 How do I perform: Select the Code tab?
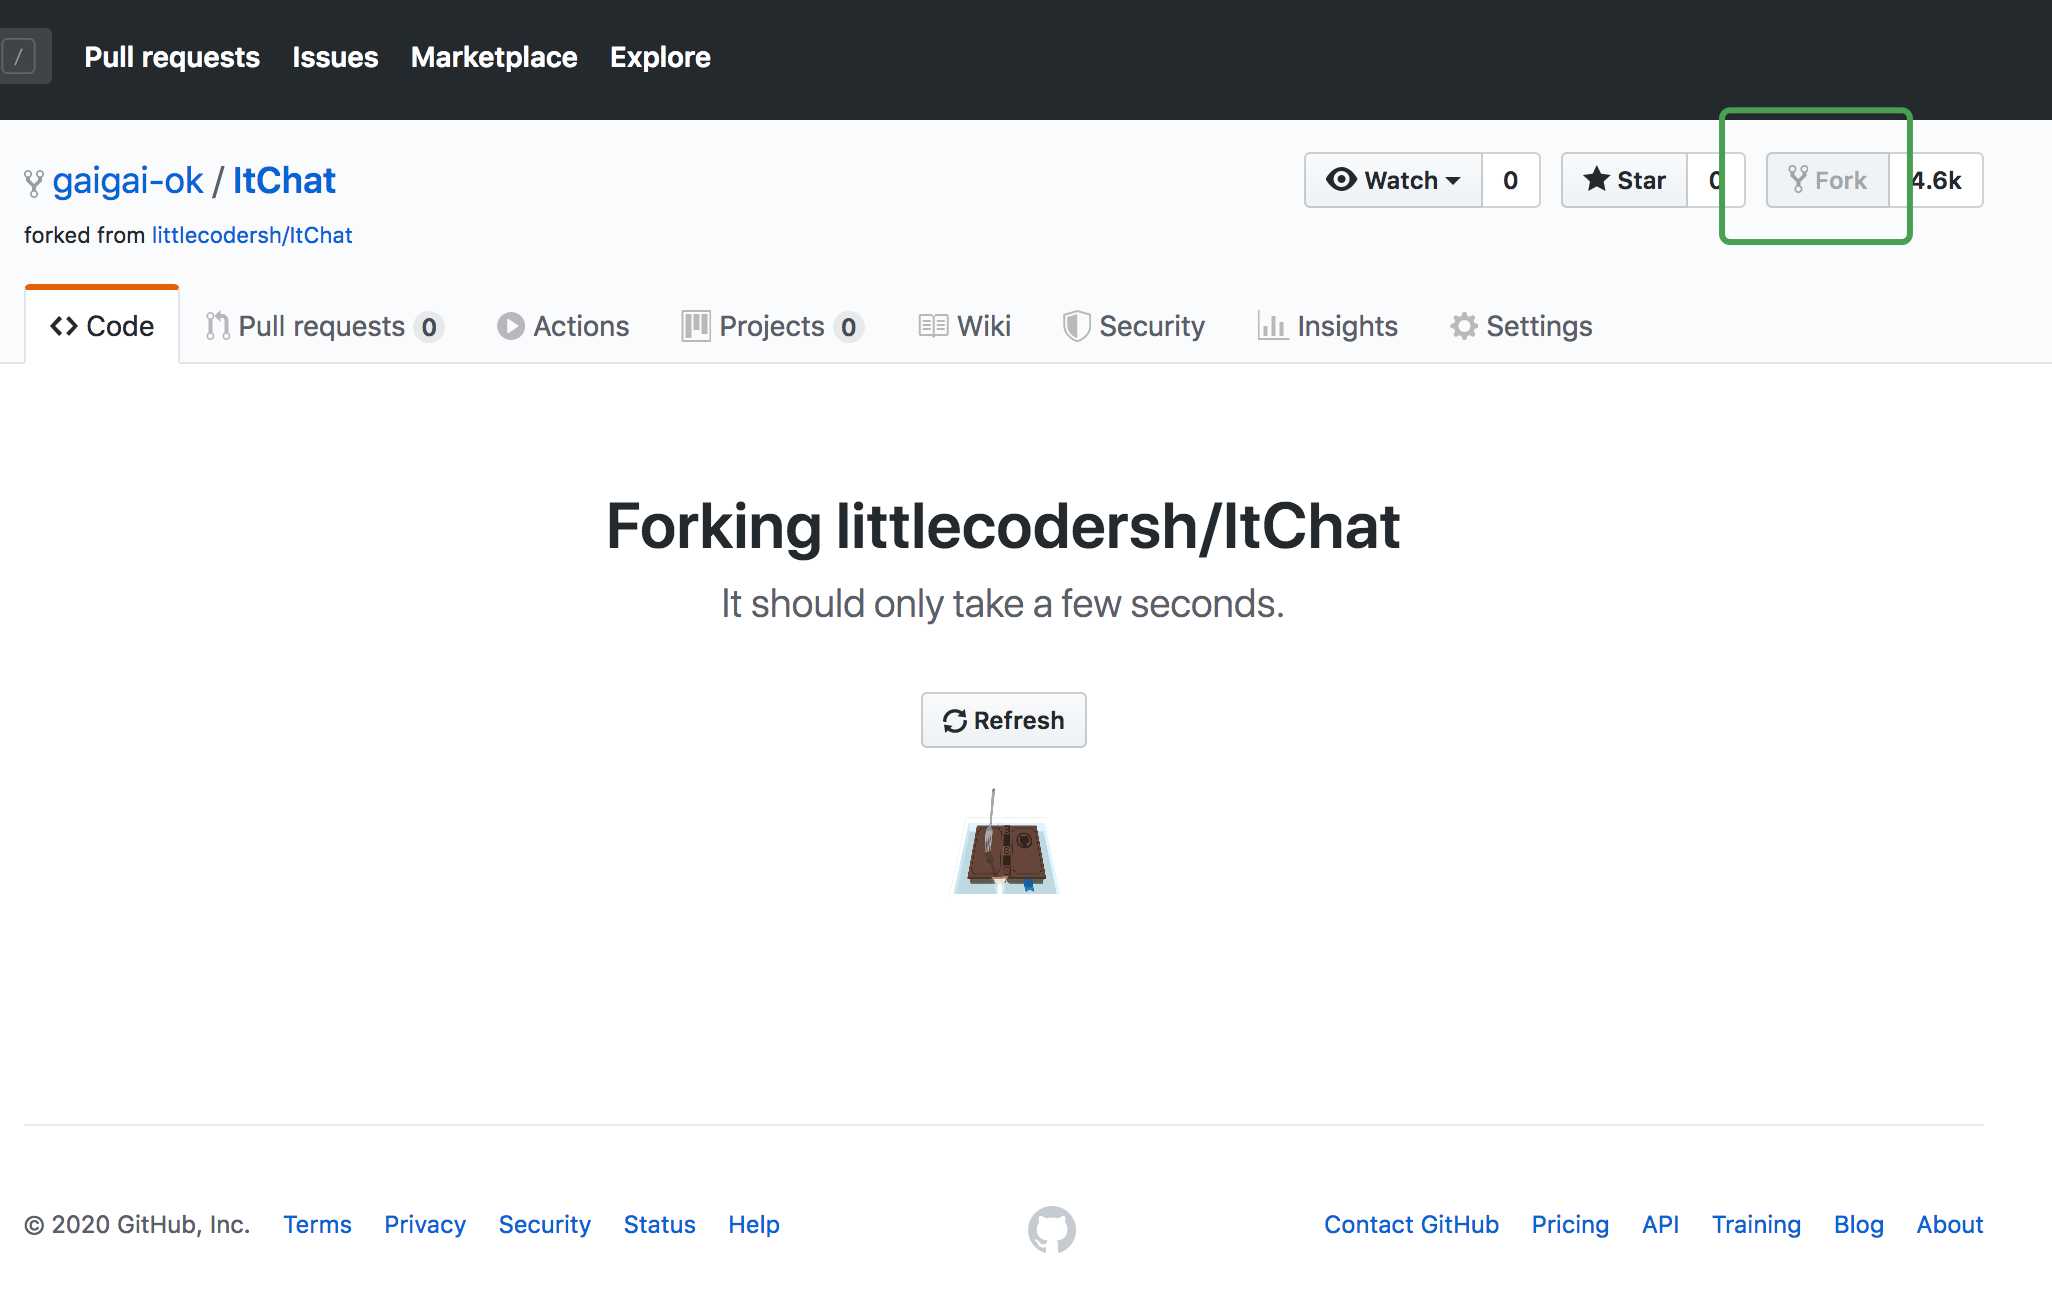tap(102, 326)
